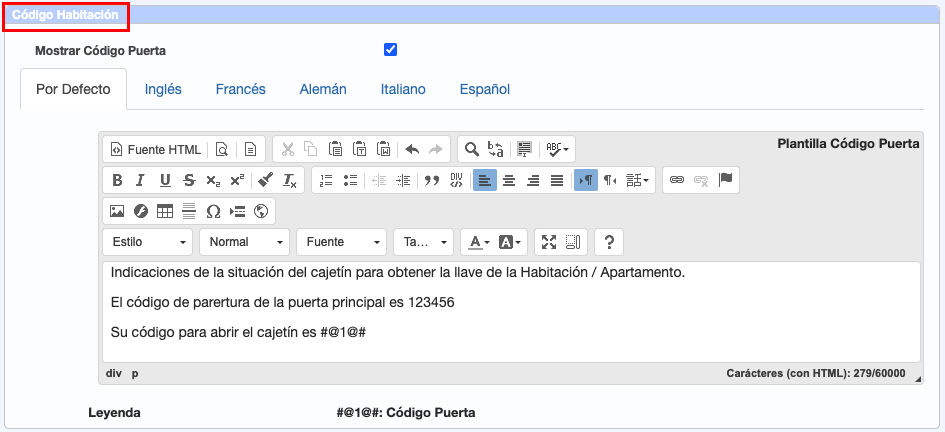Screen dimensions: 945x432
Task: Insert a numbered list
Action: coord(326,180)
